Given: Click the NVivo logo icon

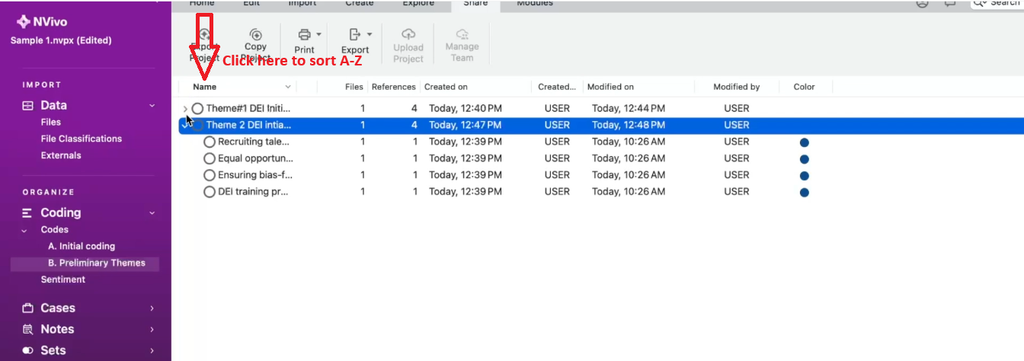Looking at the screenshot, I should click(x=24, y=22).
